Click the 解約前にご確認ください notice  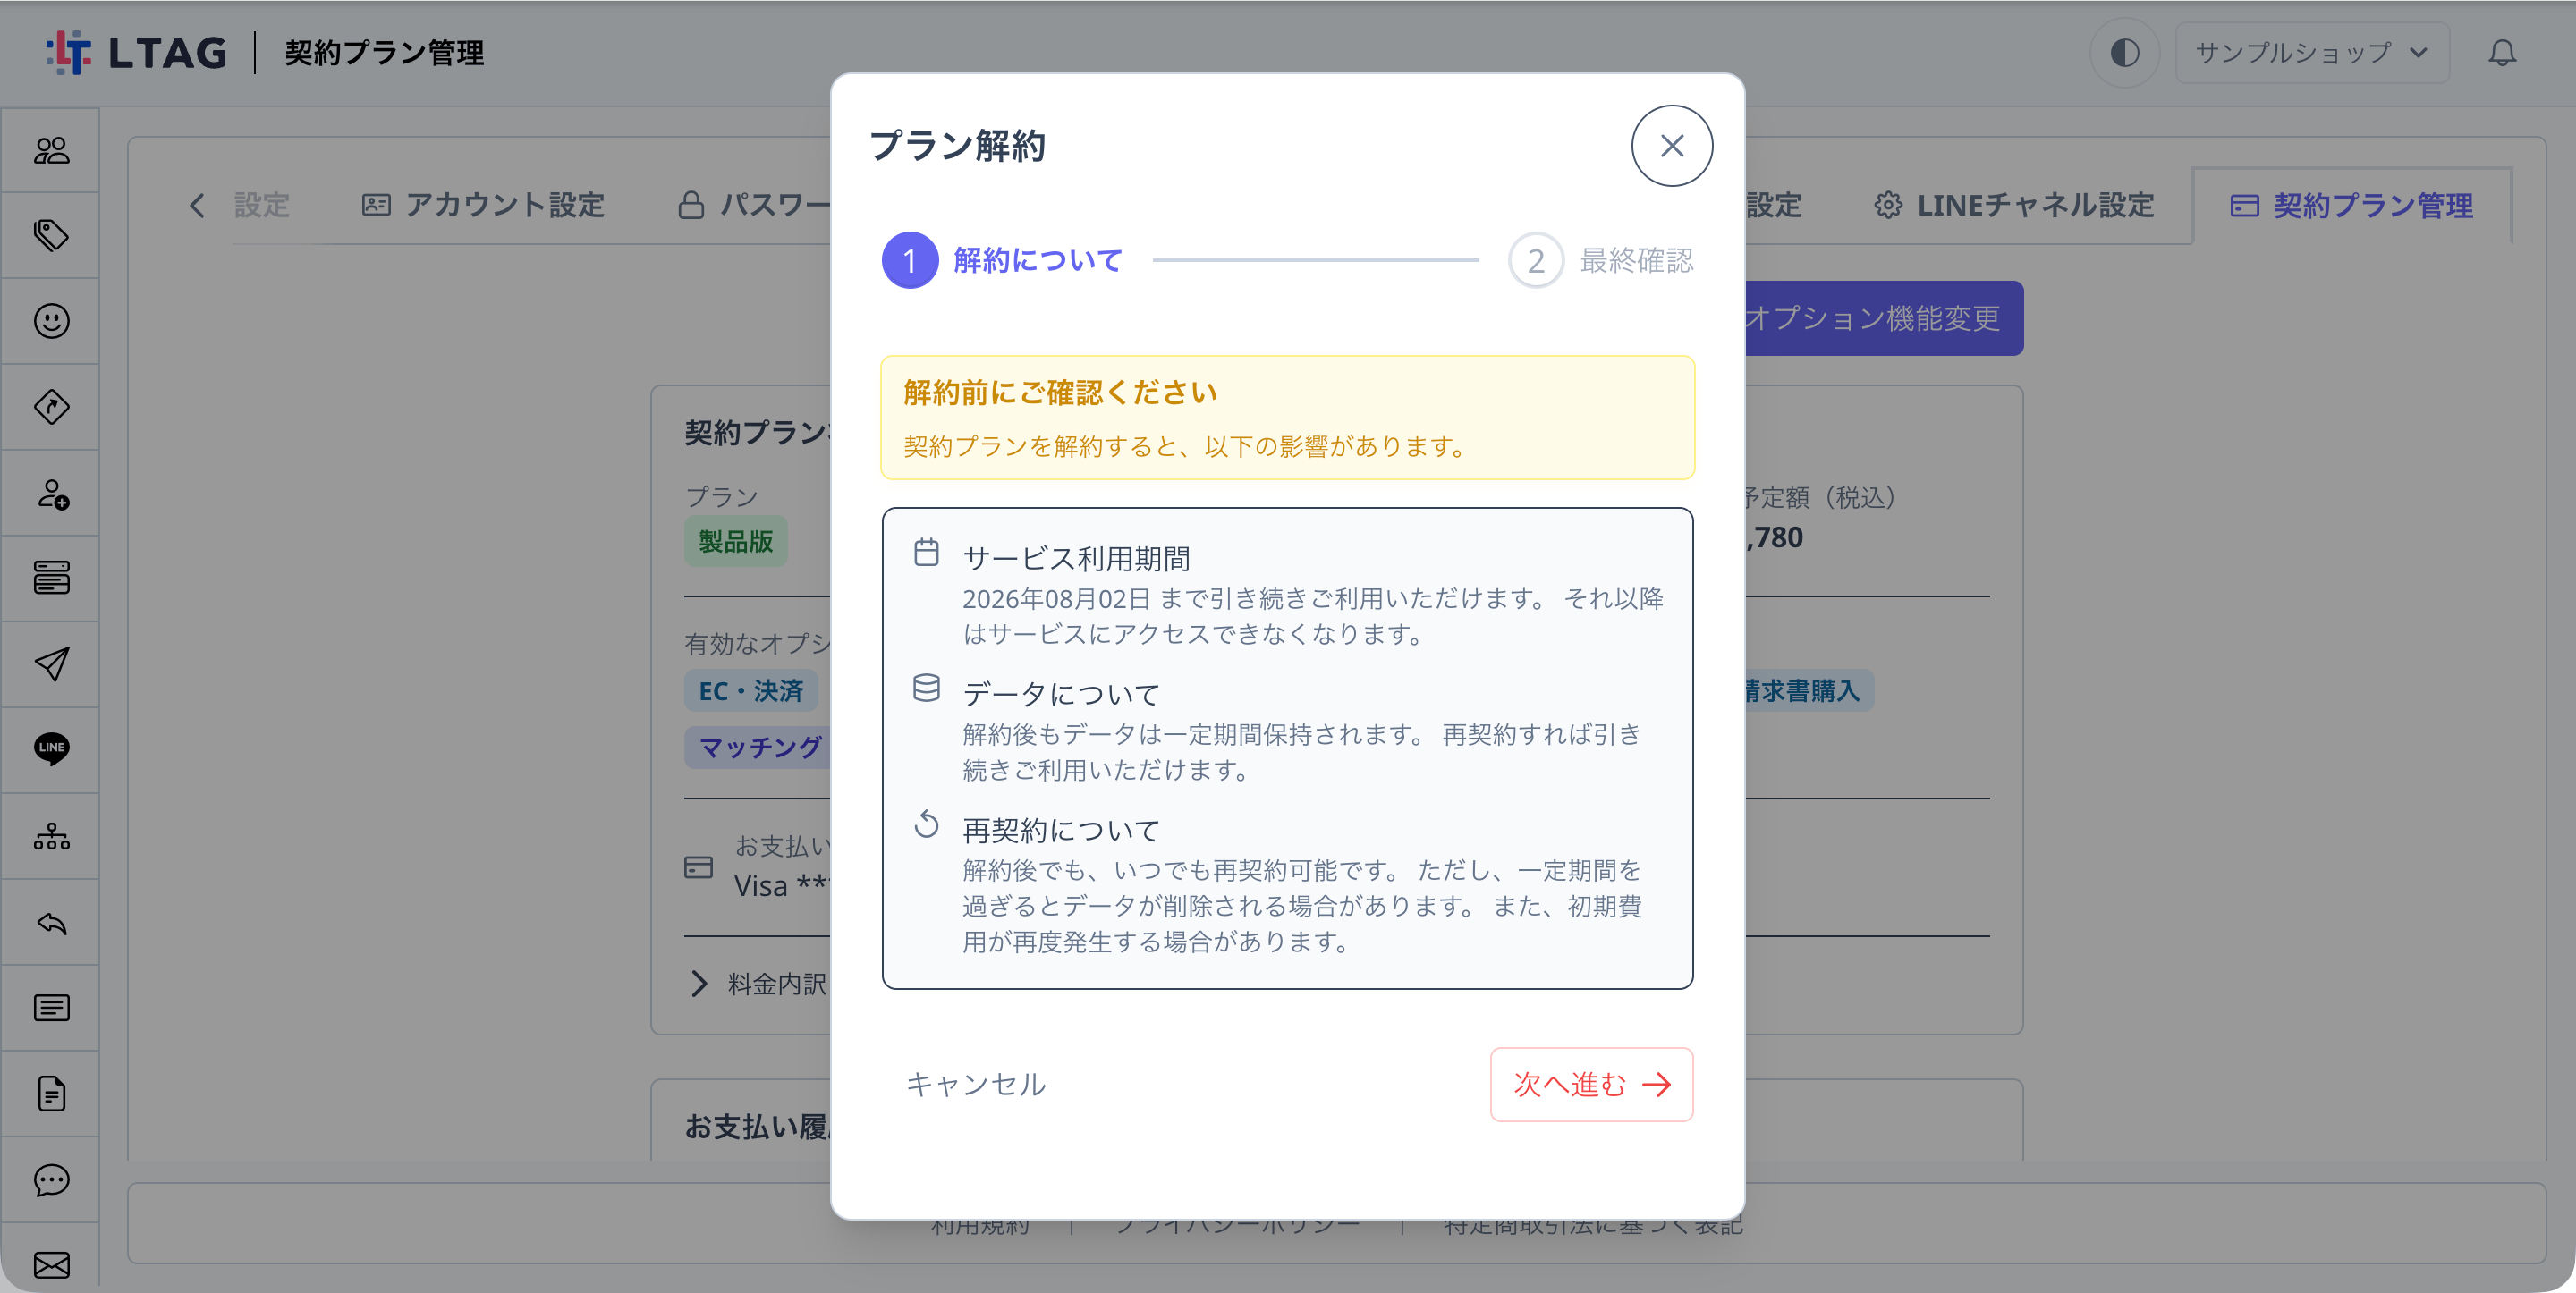point(1287,417)
